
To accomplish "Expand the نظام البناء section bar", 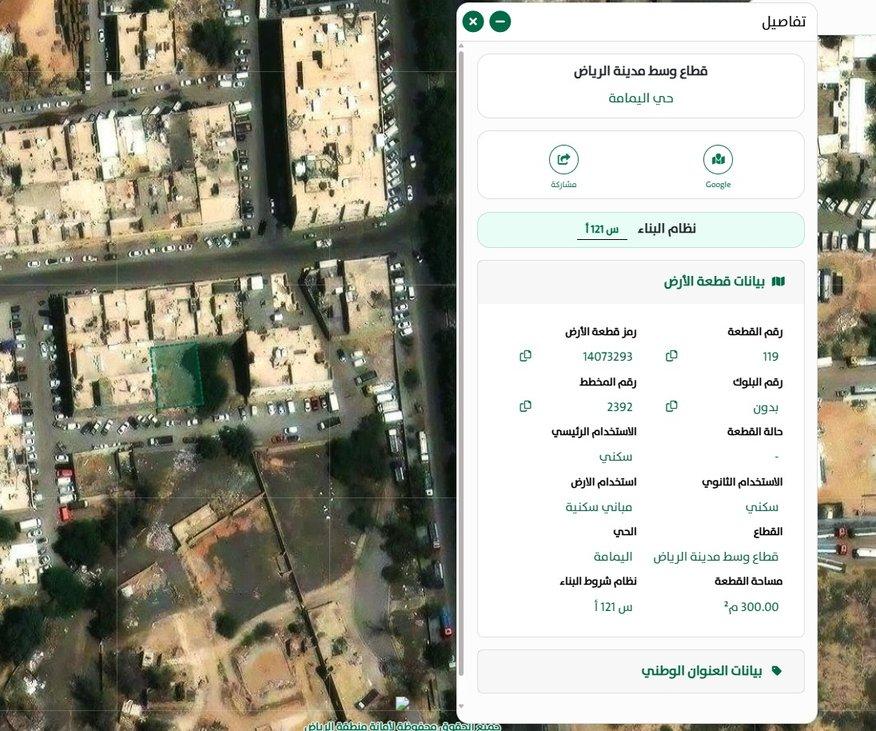I will click(640, 229).
